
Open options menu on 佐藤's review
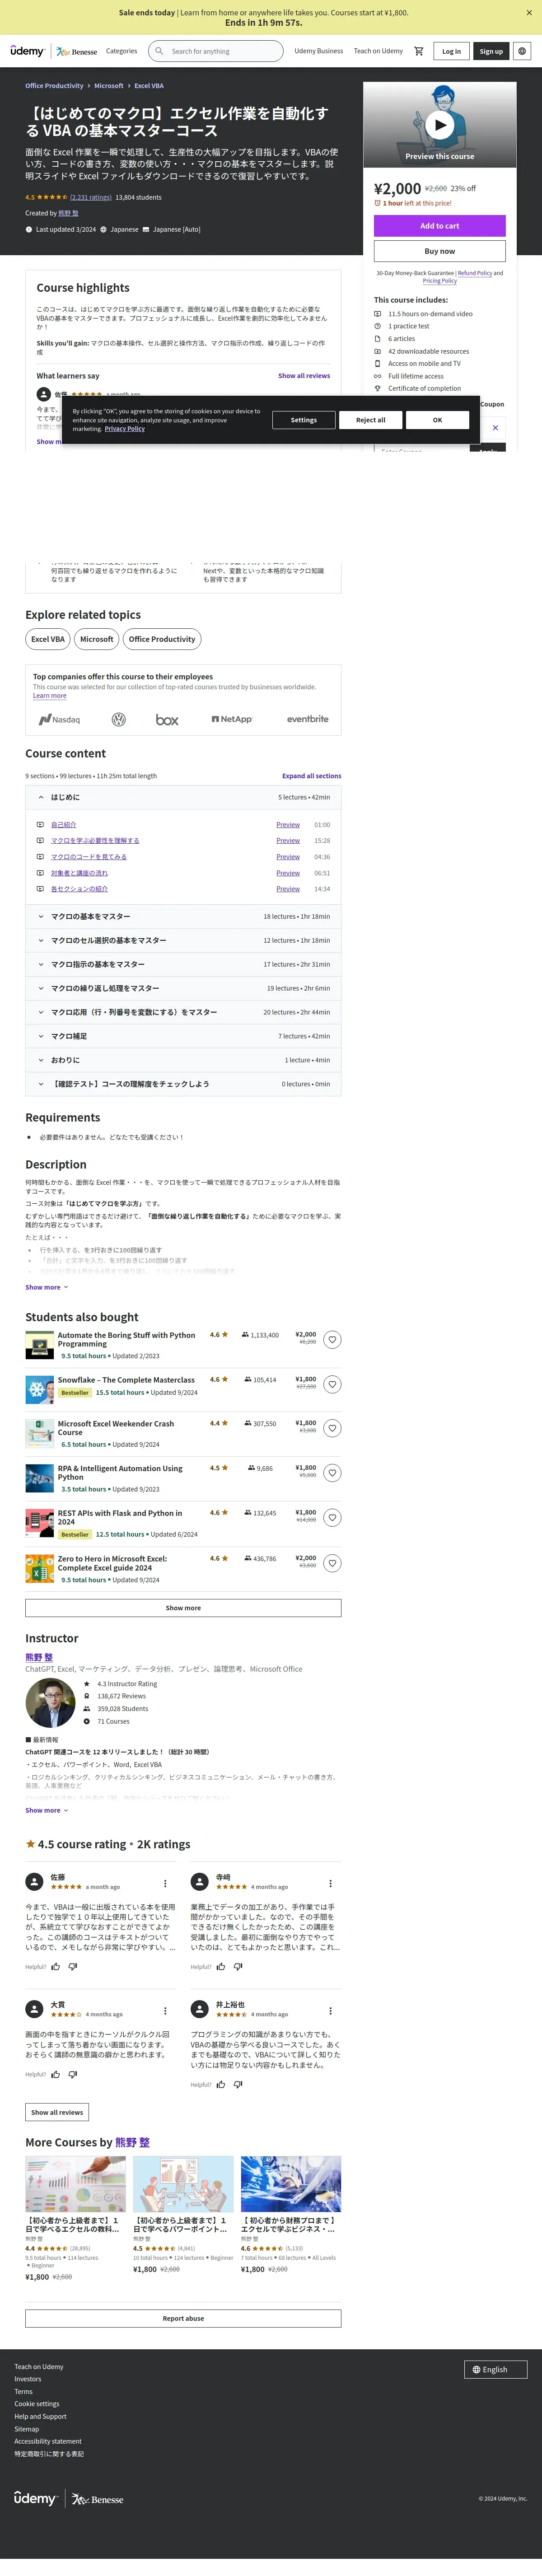pos(165,1883)
